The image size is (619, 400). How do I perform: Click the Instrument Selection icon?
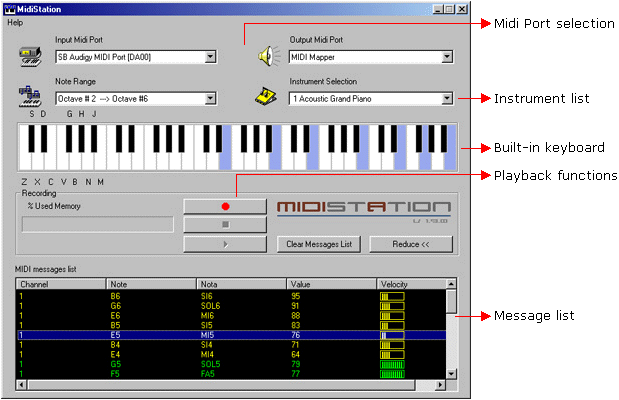tap(266, 96)
